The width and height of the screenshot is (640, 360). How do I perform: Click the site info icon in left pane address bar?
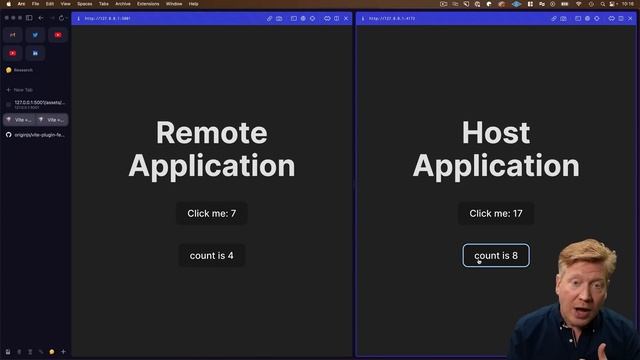pos(78,18)
